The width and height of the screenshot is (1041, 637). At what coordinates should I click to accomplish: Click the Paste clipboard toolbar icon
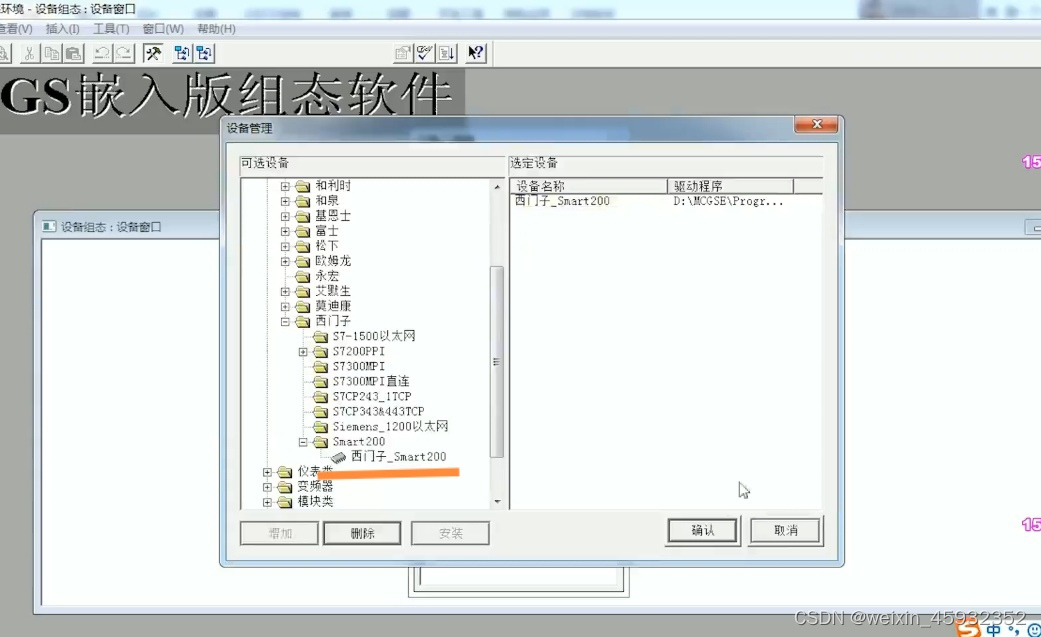(74, 54)
